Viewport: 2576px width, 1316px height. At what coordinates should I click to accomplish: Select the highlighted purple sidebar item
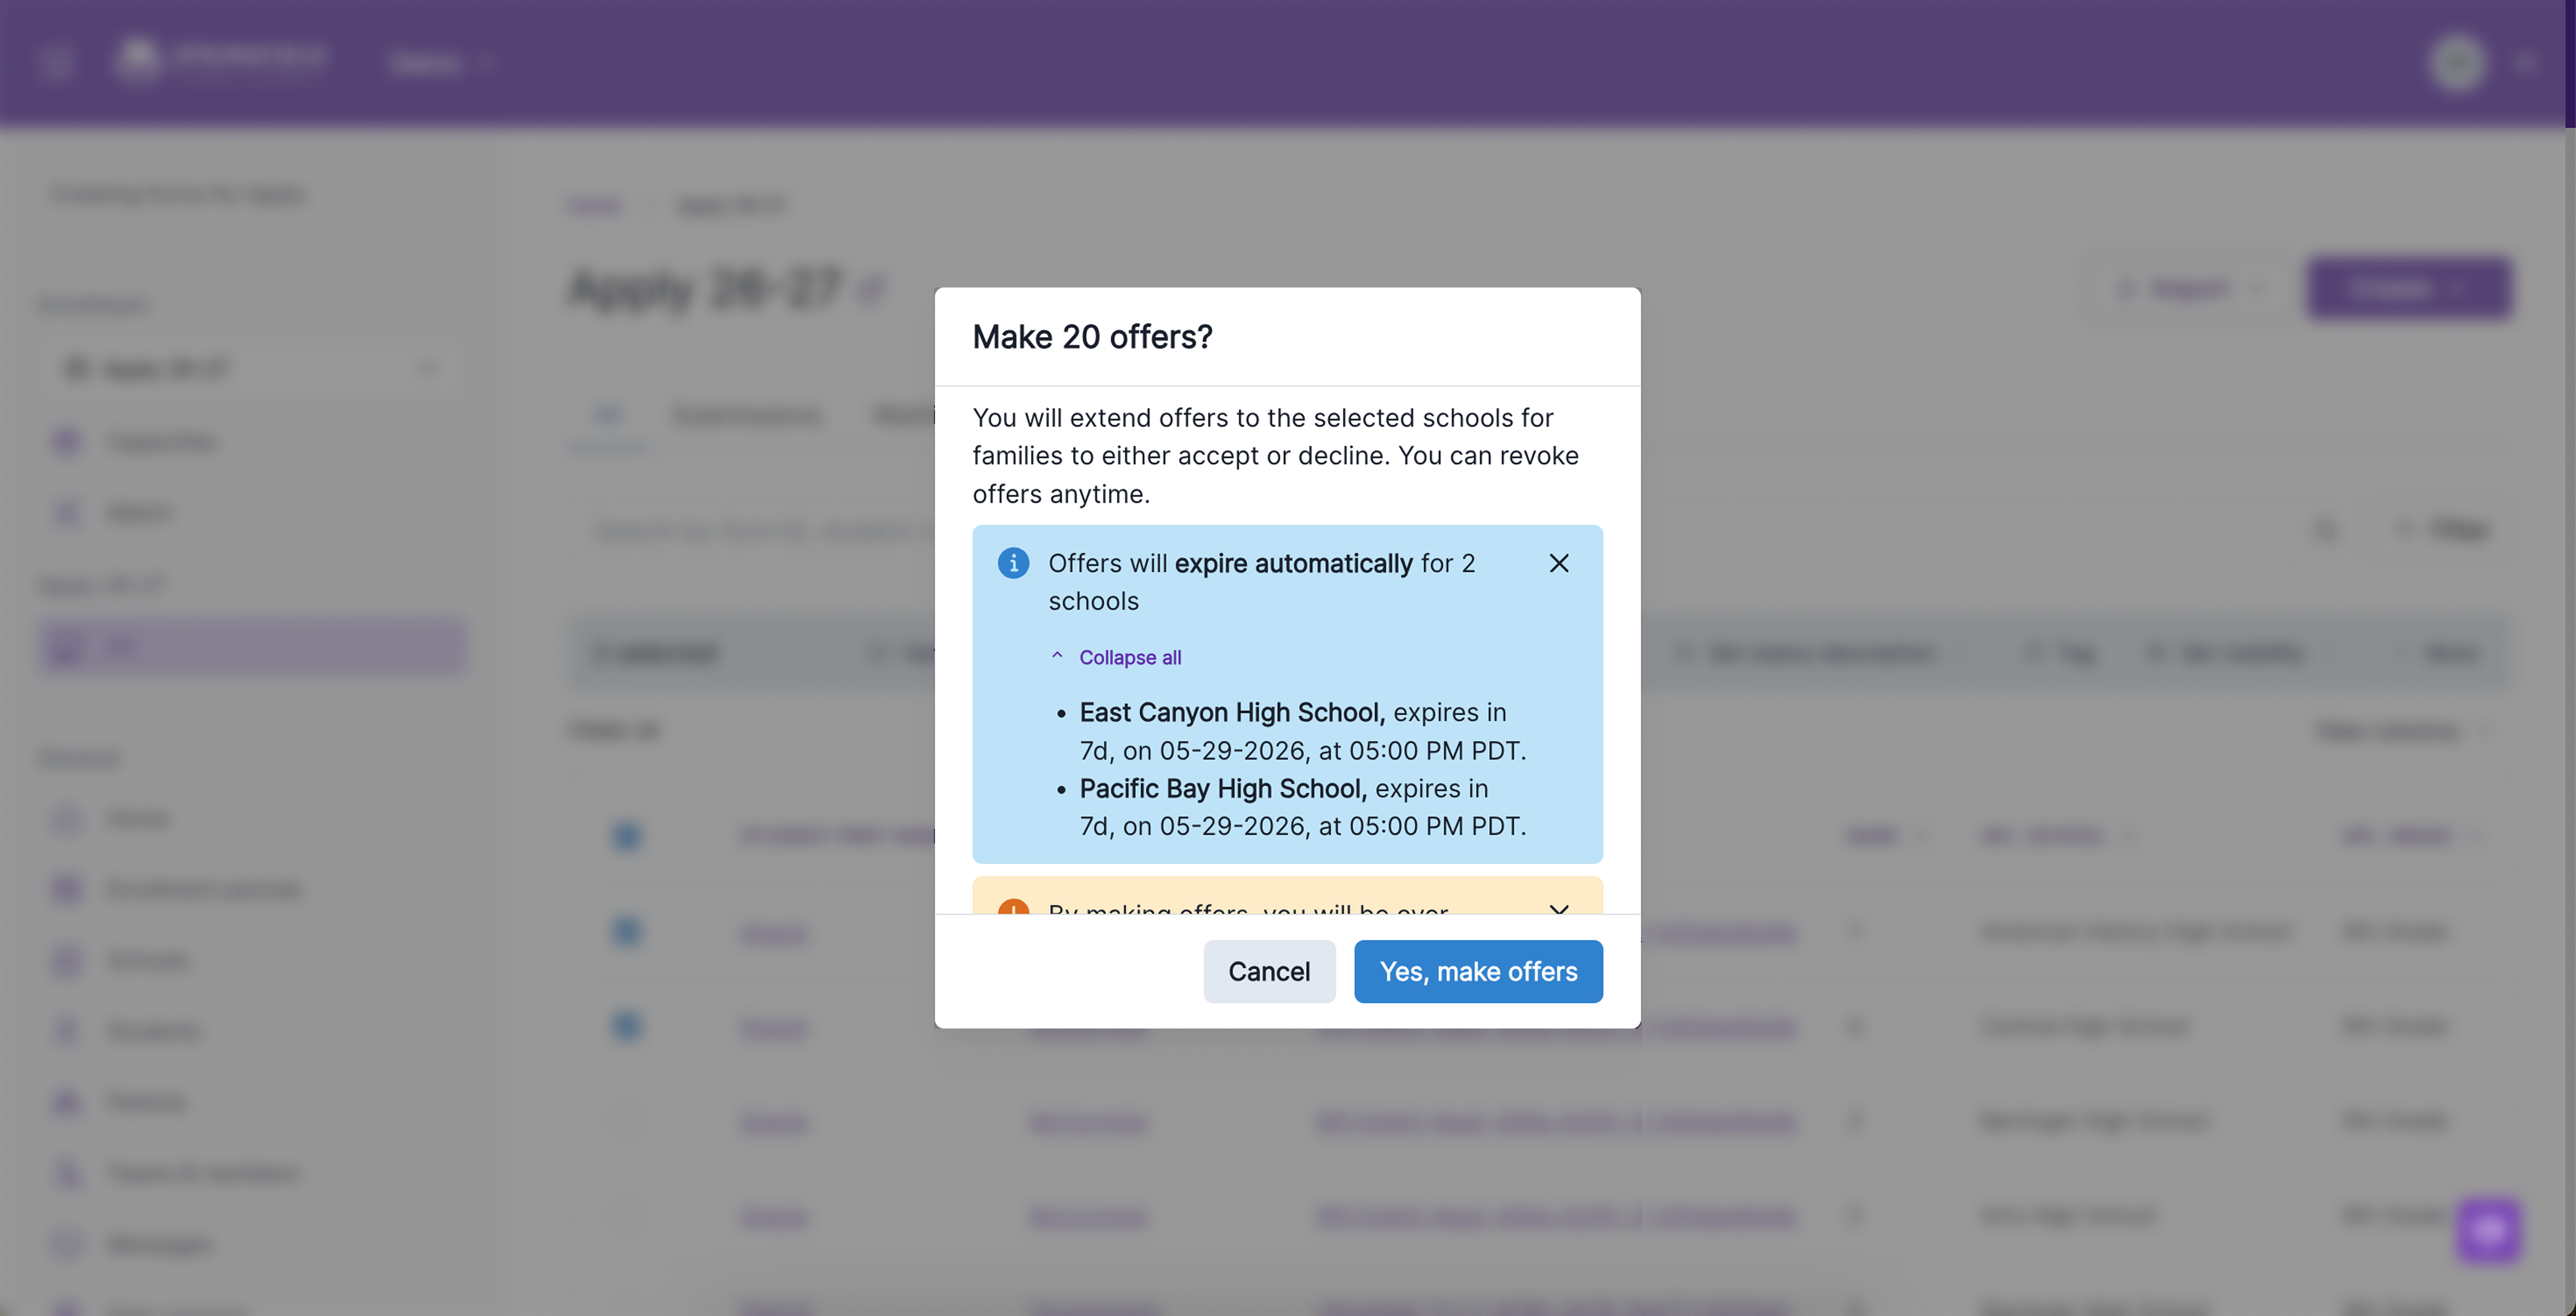pos(252,648)
